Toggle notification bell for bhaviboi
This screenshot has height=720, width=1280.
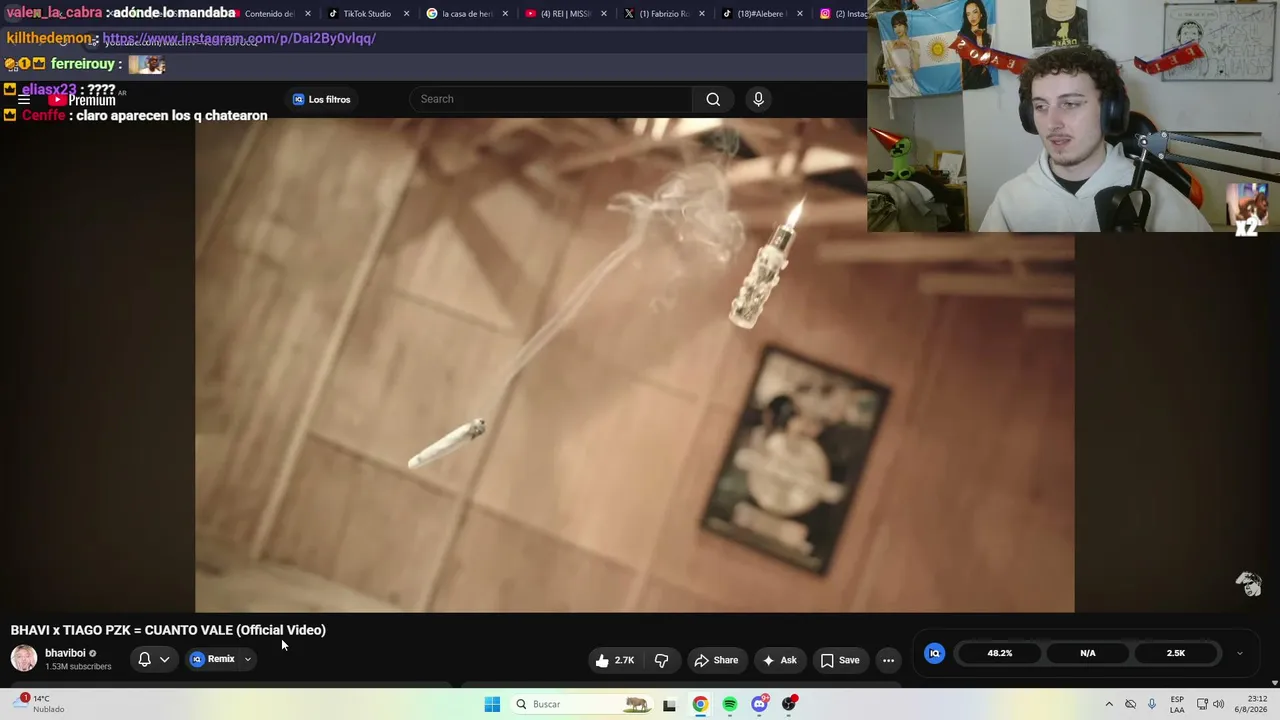click(144, 659)
